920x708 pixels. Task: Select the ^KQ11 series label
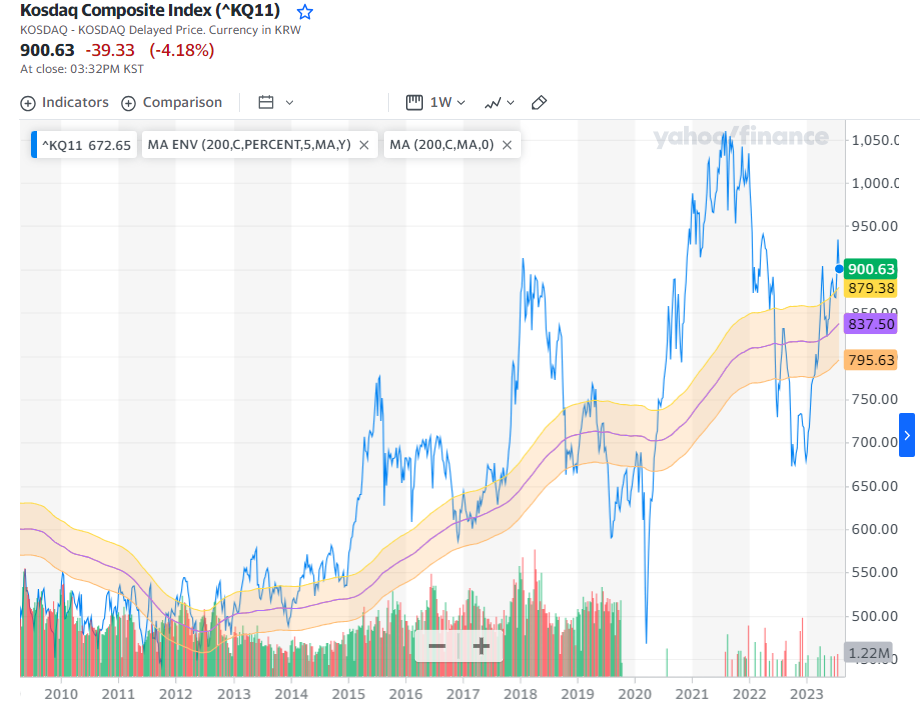[x=86, y=145]
